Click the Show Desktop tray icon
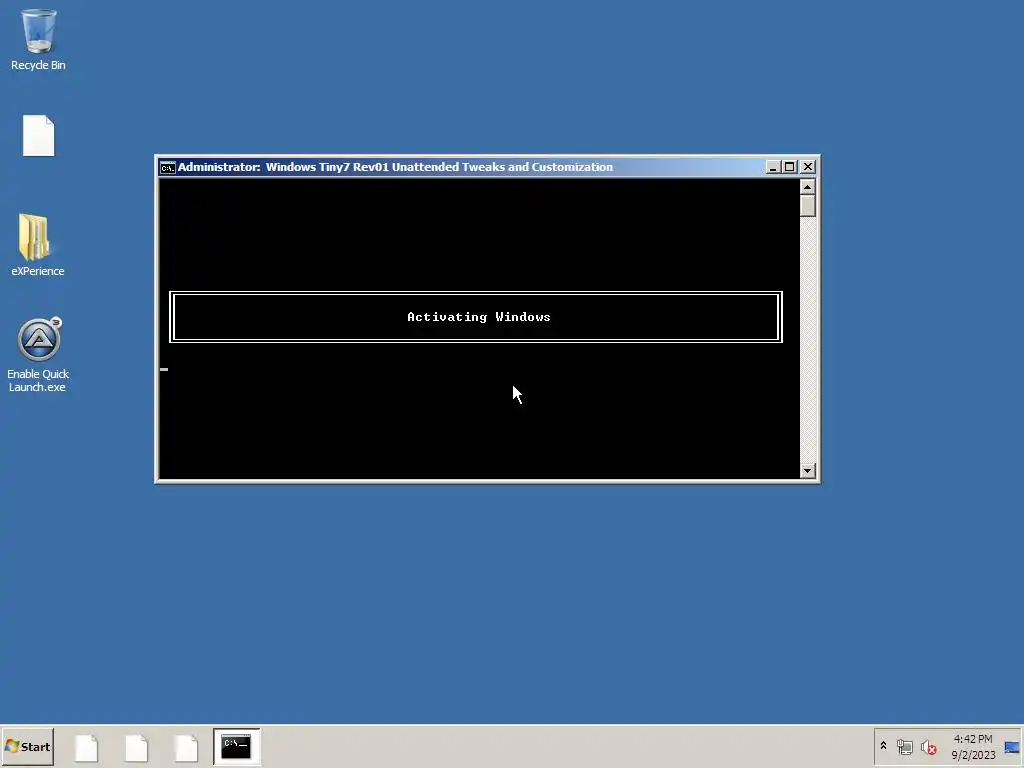 (x=1012, y=747)
